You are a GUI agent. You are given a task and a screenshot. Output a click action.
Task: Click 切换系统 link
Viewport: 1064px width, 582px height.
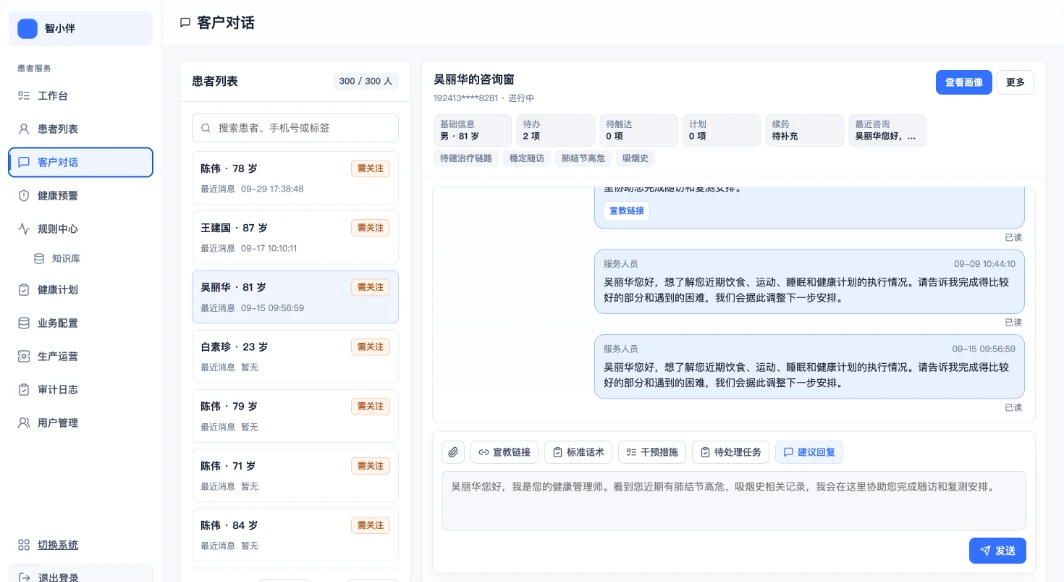pos(58,545)
